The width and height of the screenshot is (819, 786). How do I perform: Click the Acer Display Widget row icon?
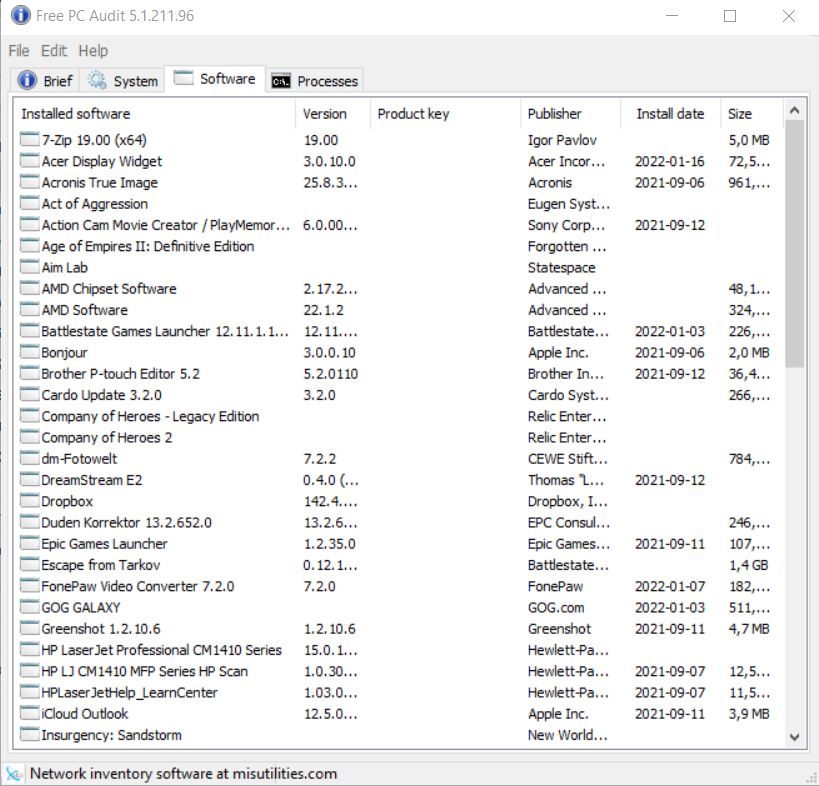coord(29,161)
